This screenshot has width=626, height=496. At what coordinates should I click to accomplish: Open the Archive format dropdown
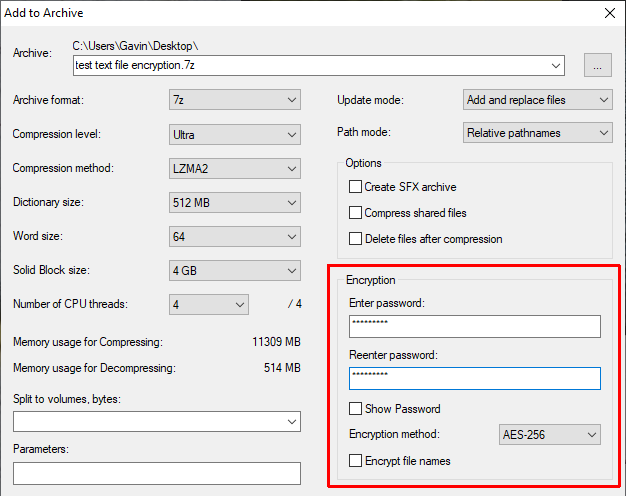click(x=235, y=100)
